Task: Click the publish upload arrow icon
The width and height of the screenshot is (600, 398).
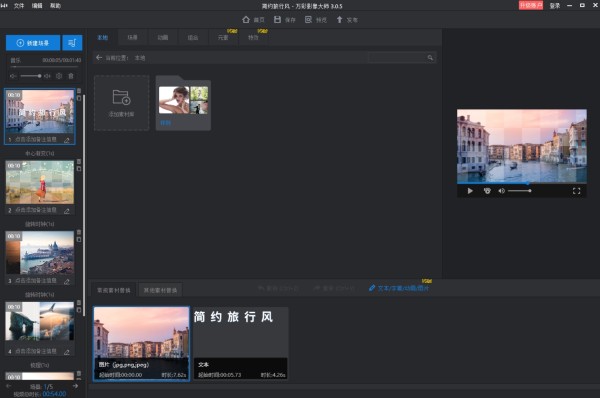Action: 339,20
